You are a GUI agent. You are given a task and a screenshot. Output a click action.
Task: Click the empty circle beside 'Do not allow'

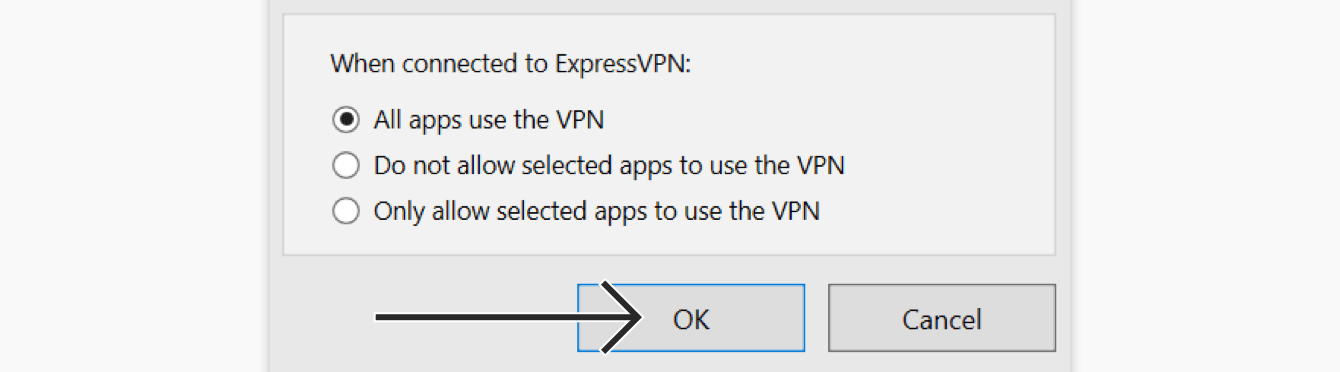[346, 165]
